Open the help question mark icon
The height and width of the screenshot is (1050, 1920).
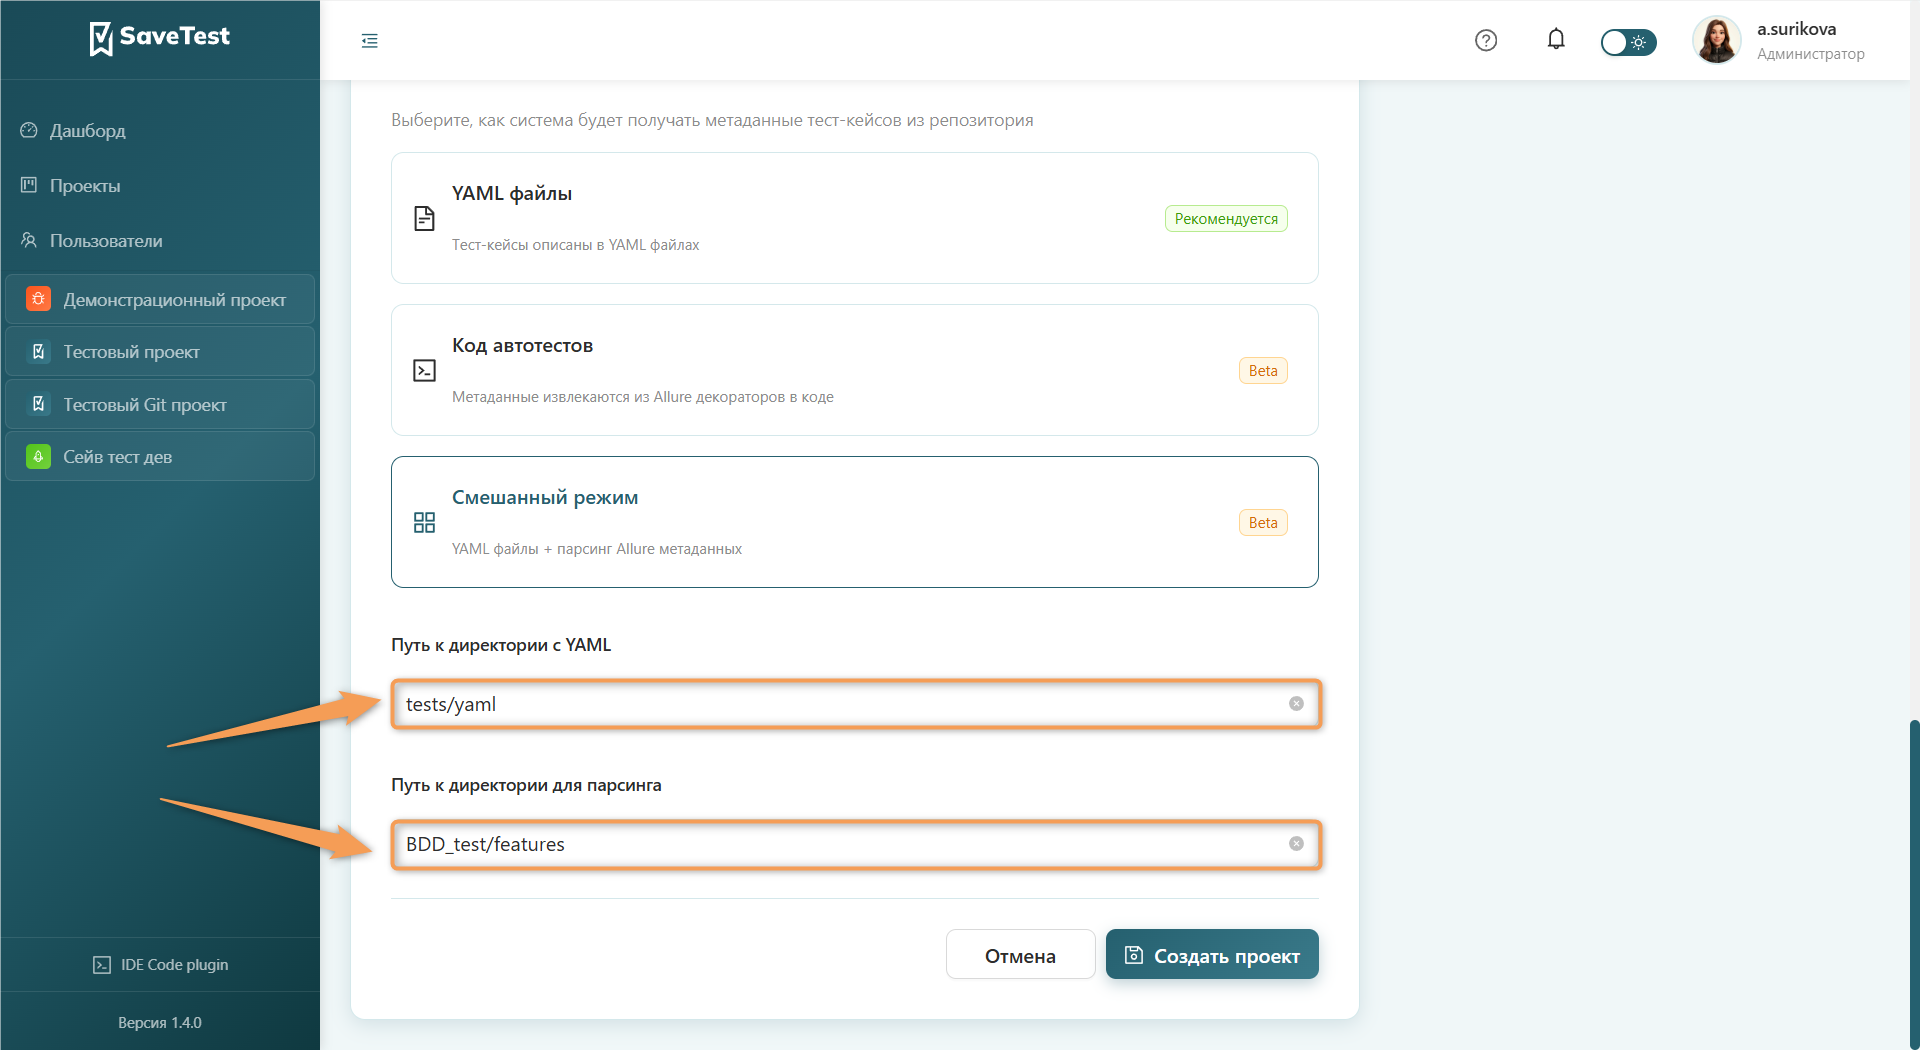[1486, 41]
